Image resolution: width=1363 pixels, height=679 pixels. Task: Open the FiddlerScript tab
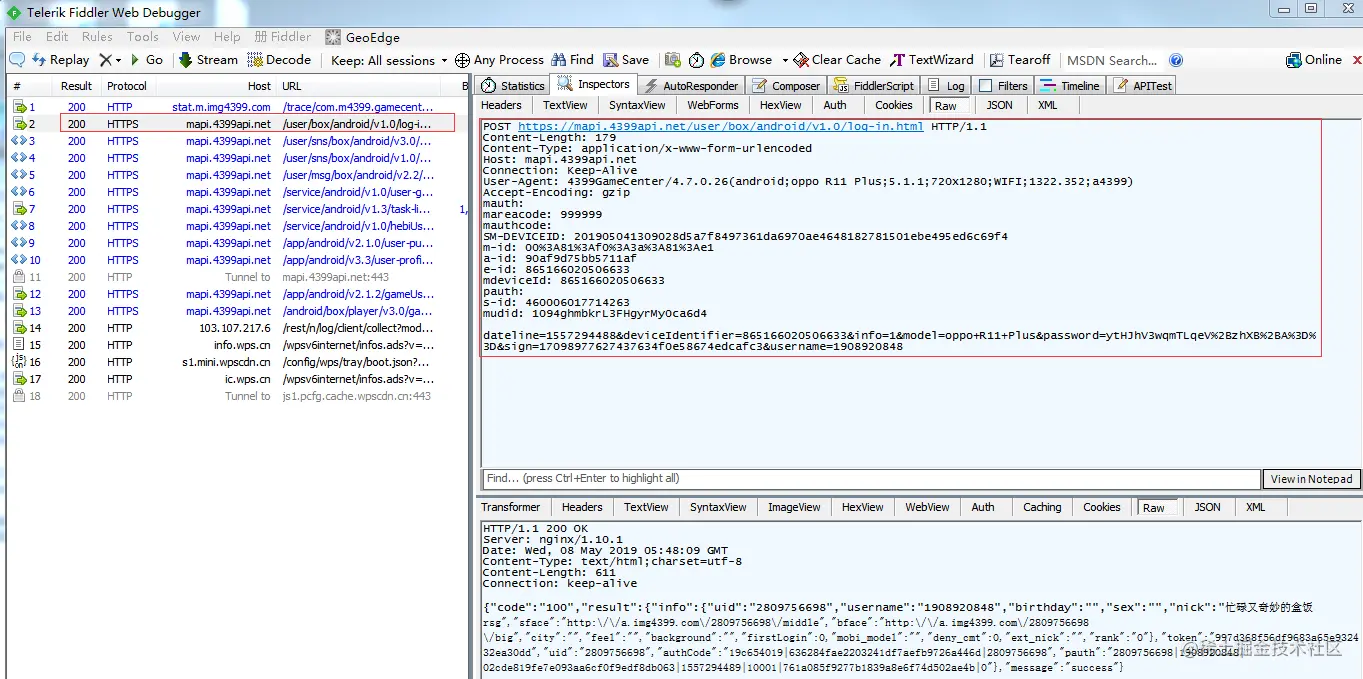coord(874,86)
